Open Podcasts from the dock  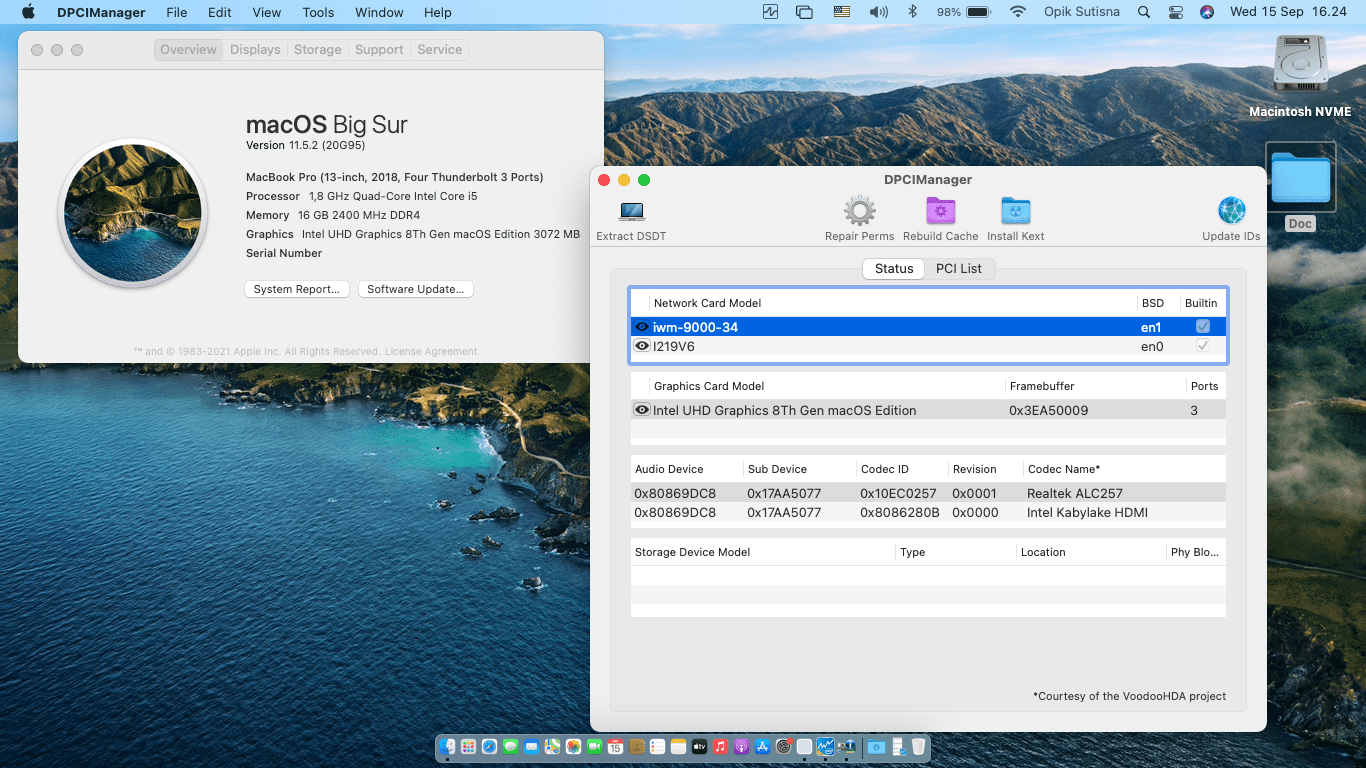click(x=741, y=746)
